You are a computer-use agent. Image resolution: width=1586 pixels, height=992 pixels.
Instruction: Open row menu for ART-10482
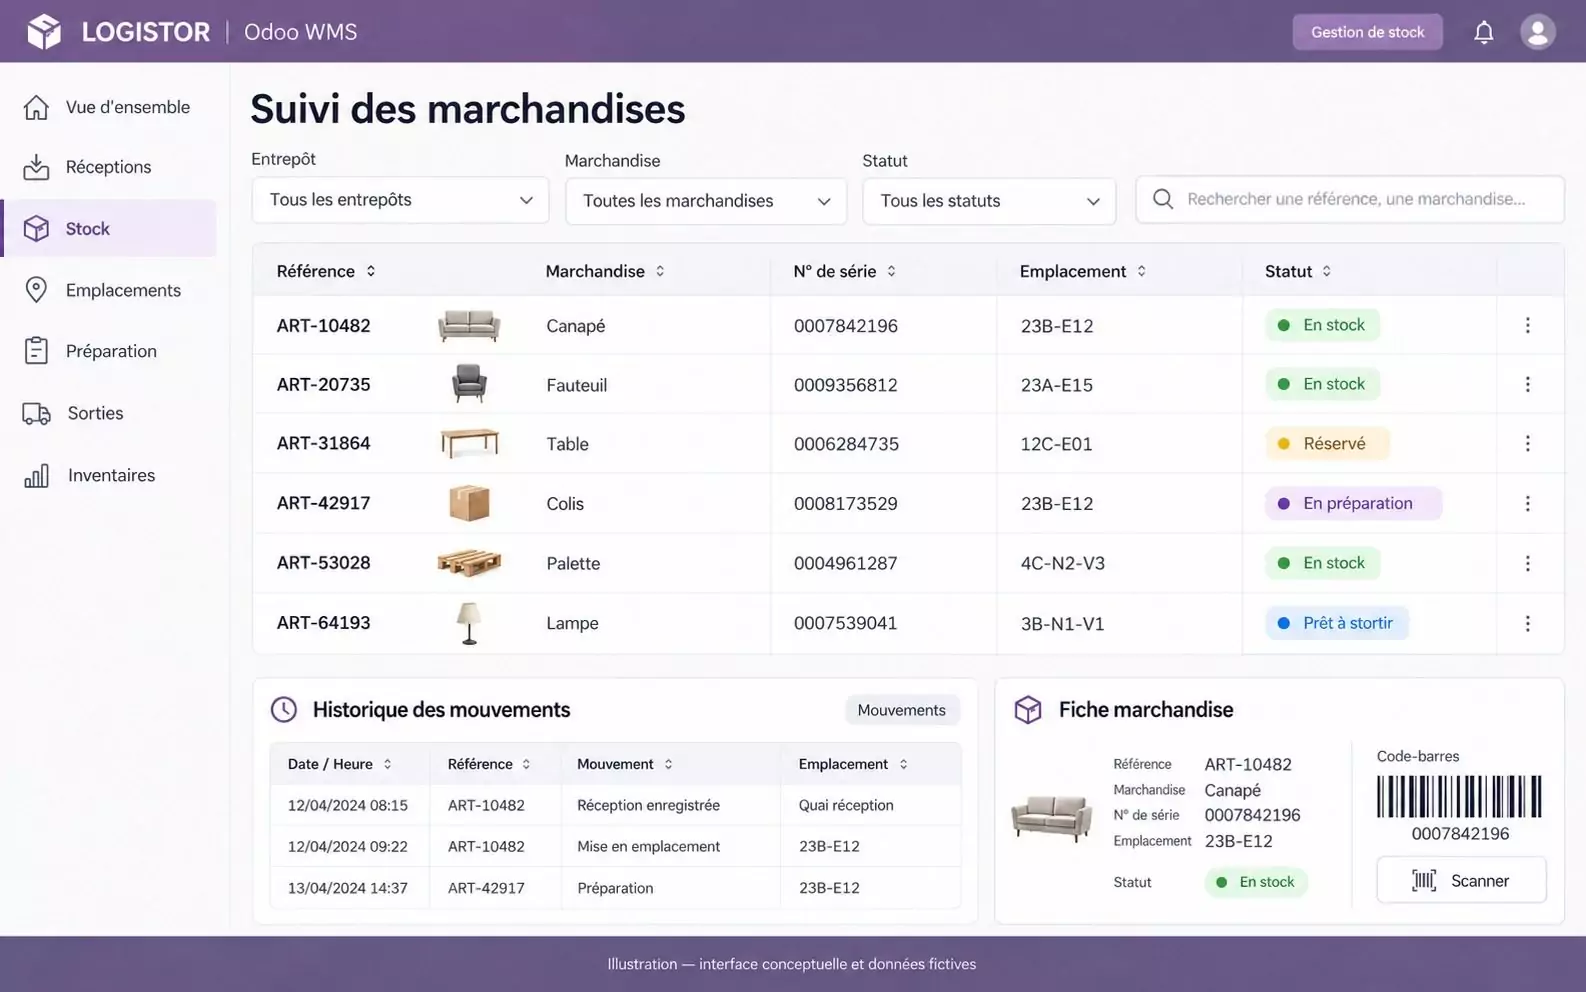pos(1527,325)
